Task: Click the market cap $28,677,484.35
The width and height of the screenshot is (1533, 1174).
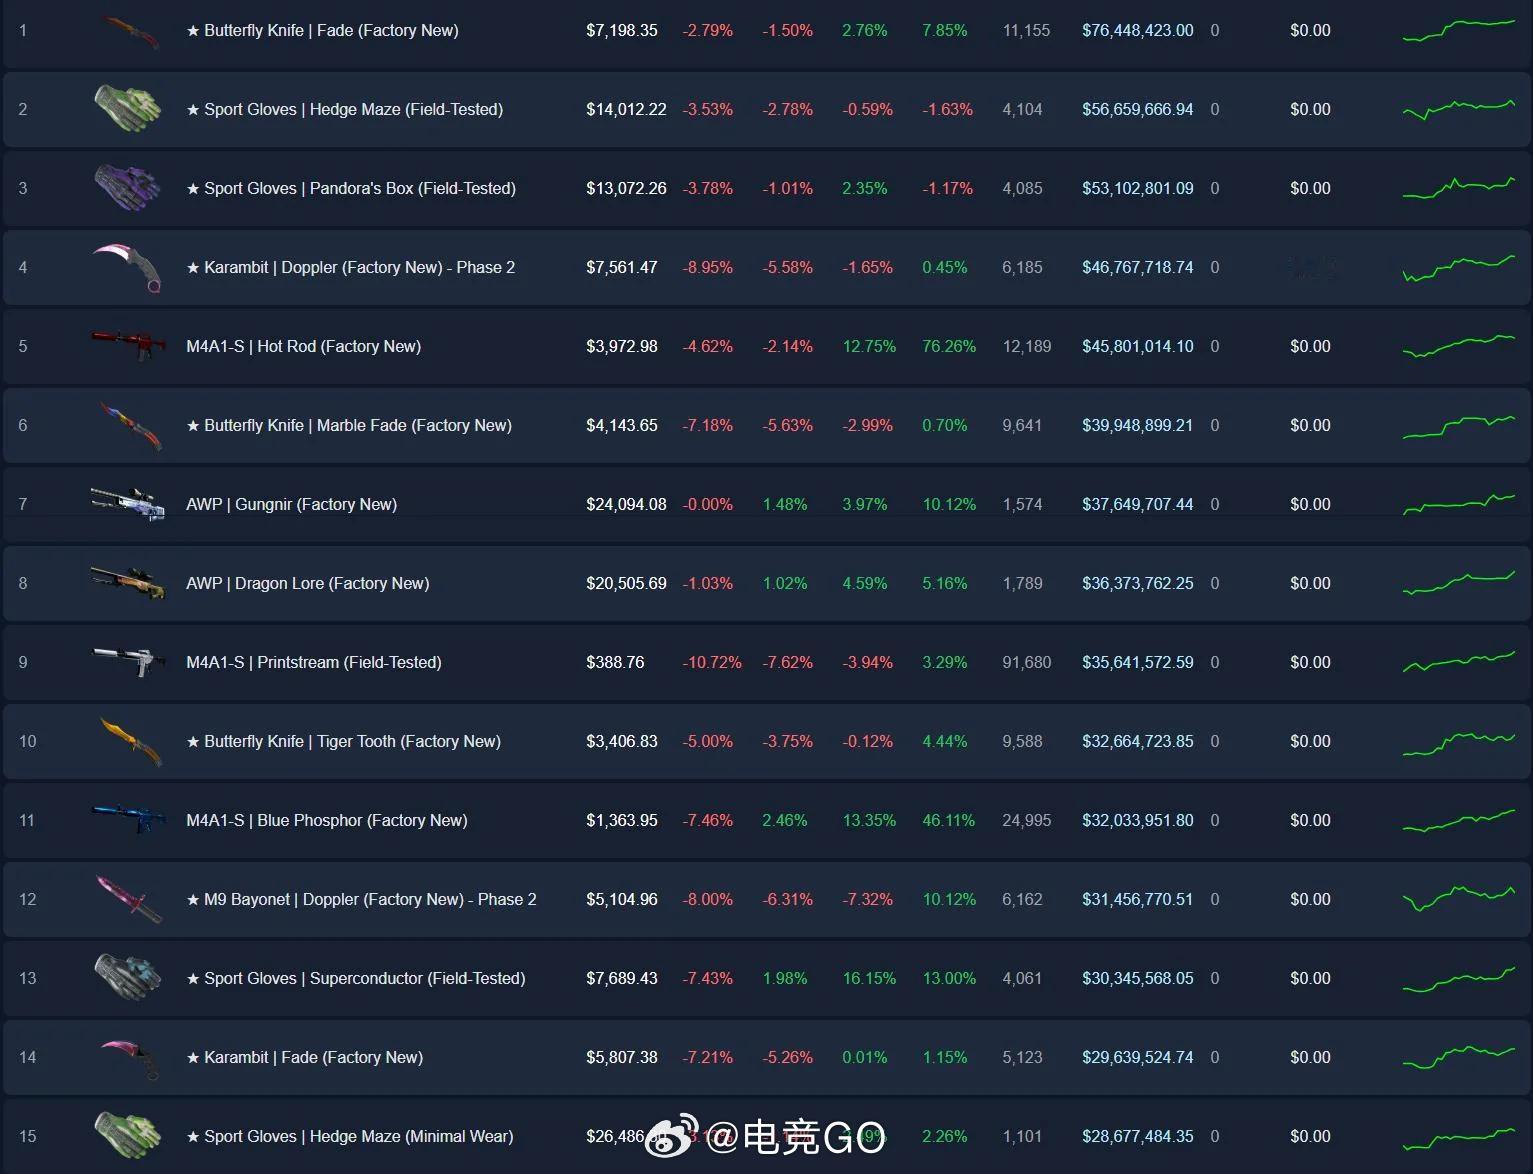Action: (x=1138, y=1136)
